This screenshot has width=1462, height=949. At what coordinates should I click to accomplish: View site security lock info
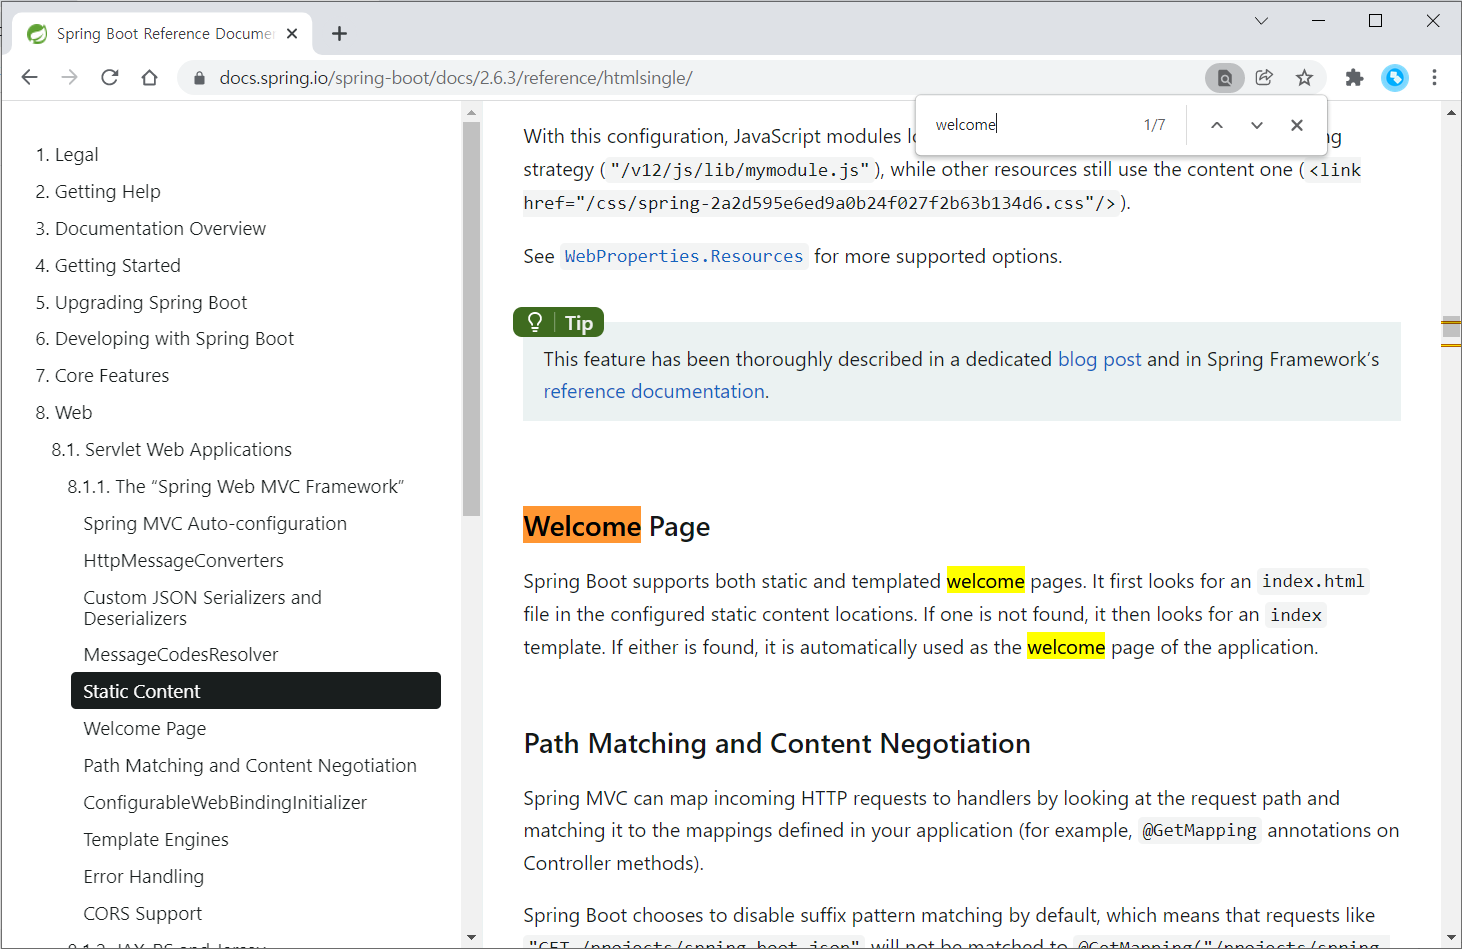199,78
